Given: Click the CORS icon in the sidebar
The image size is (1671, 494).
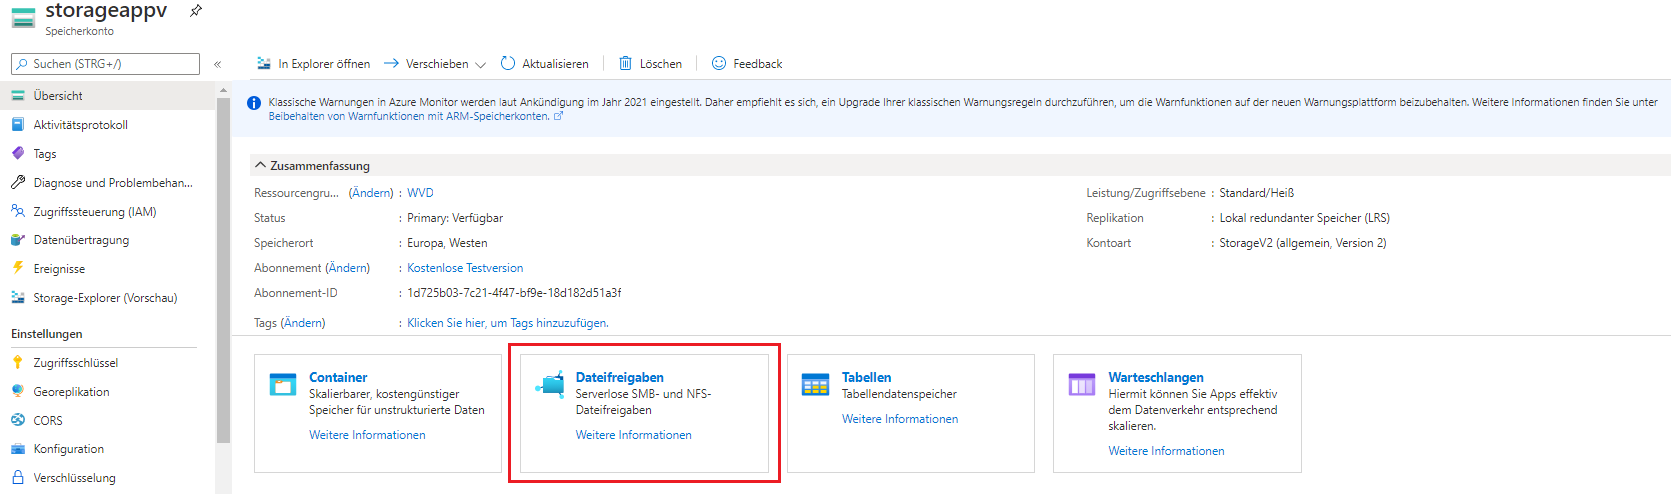Looking at the screenshot, I should [x=18, y=420].
